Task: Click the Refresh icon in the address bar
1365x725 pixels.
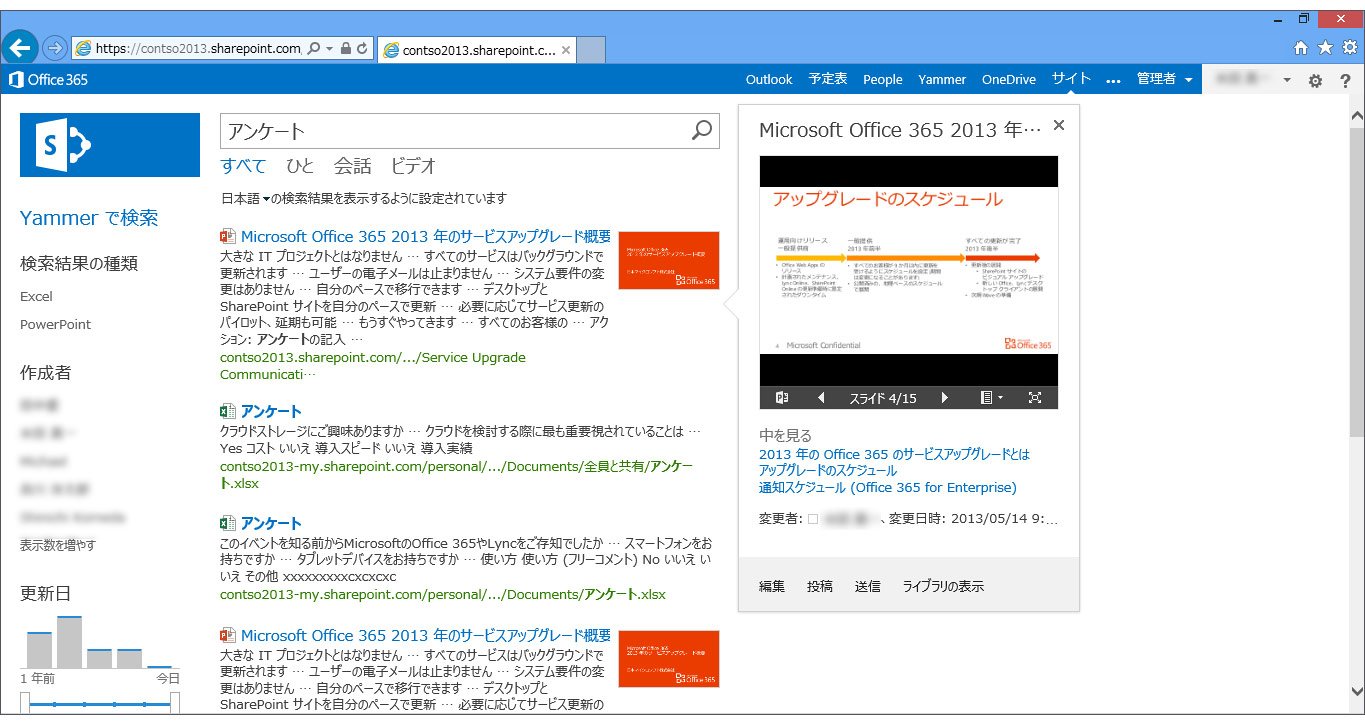Action: [x=362, y=48]
